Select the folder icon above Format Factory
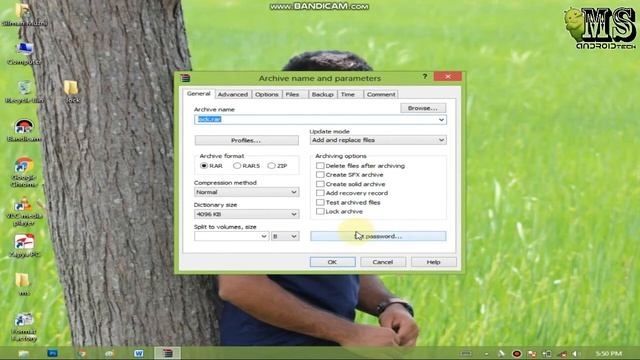The width and height of the screenshot is (640, 360). click(x=23, y=284)
